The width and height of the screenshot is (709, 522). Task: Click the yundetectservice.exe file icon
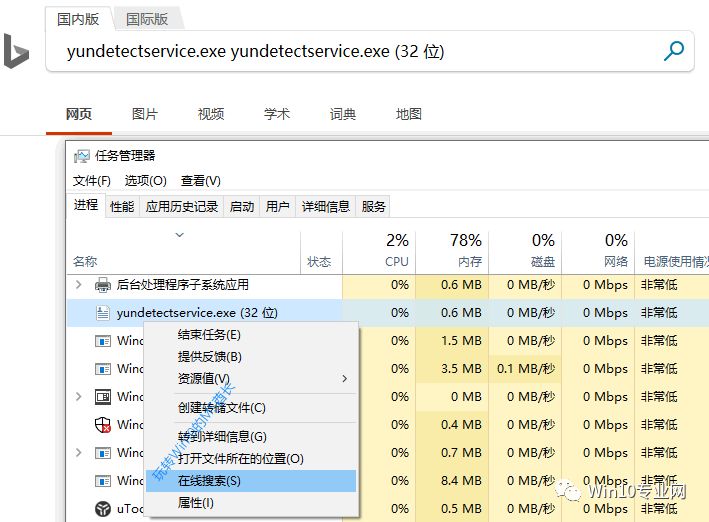click(103, 313)
